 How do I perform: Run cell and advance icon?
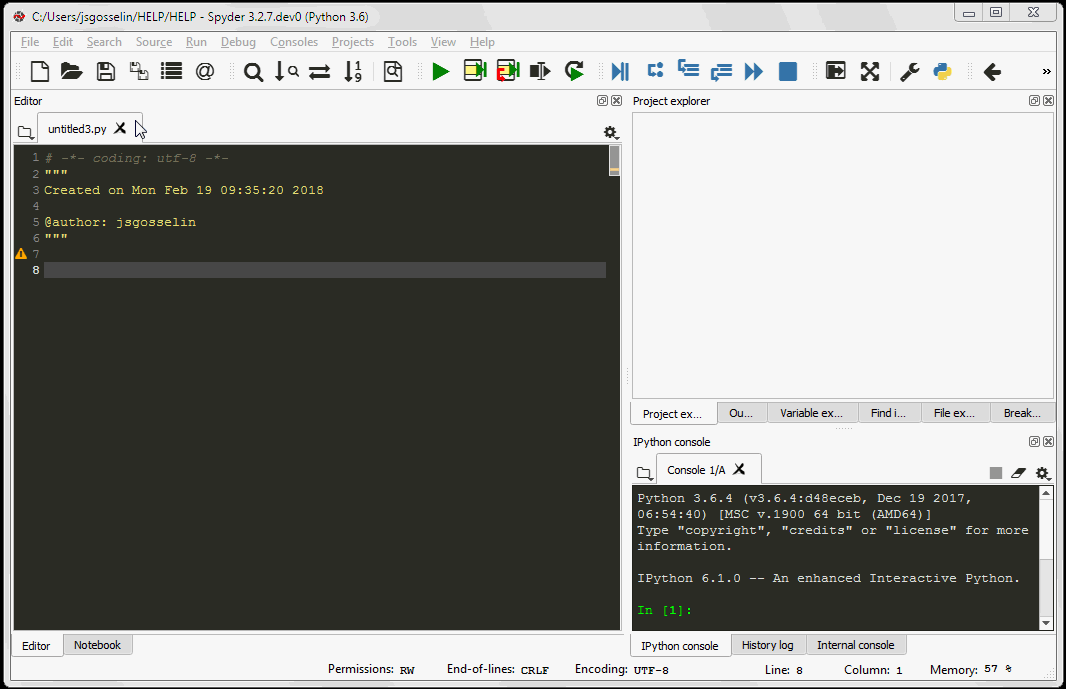coord(508,71)
